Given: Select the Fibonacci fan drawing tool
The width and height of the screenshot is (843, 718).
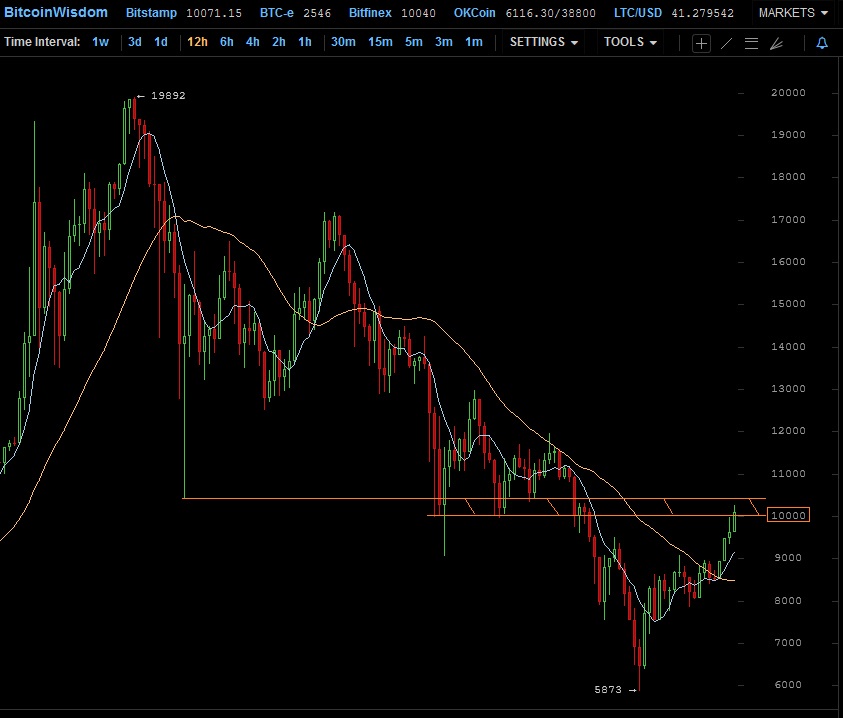Looking at the screenshot, I should (x=776, y=44).
